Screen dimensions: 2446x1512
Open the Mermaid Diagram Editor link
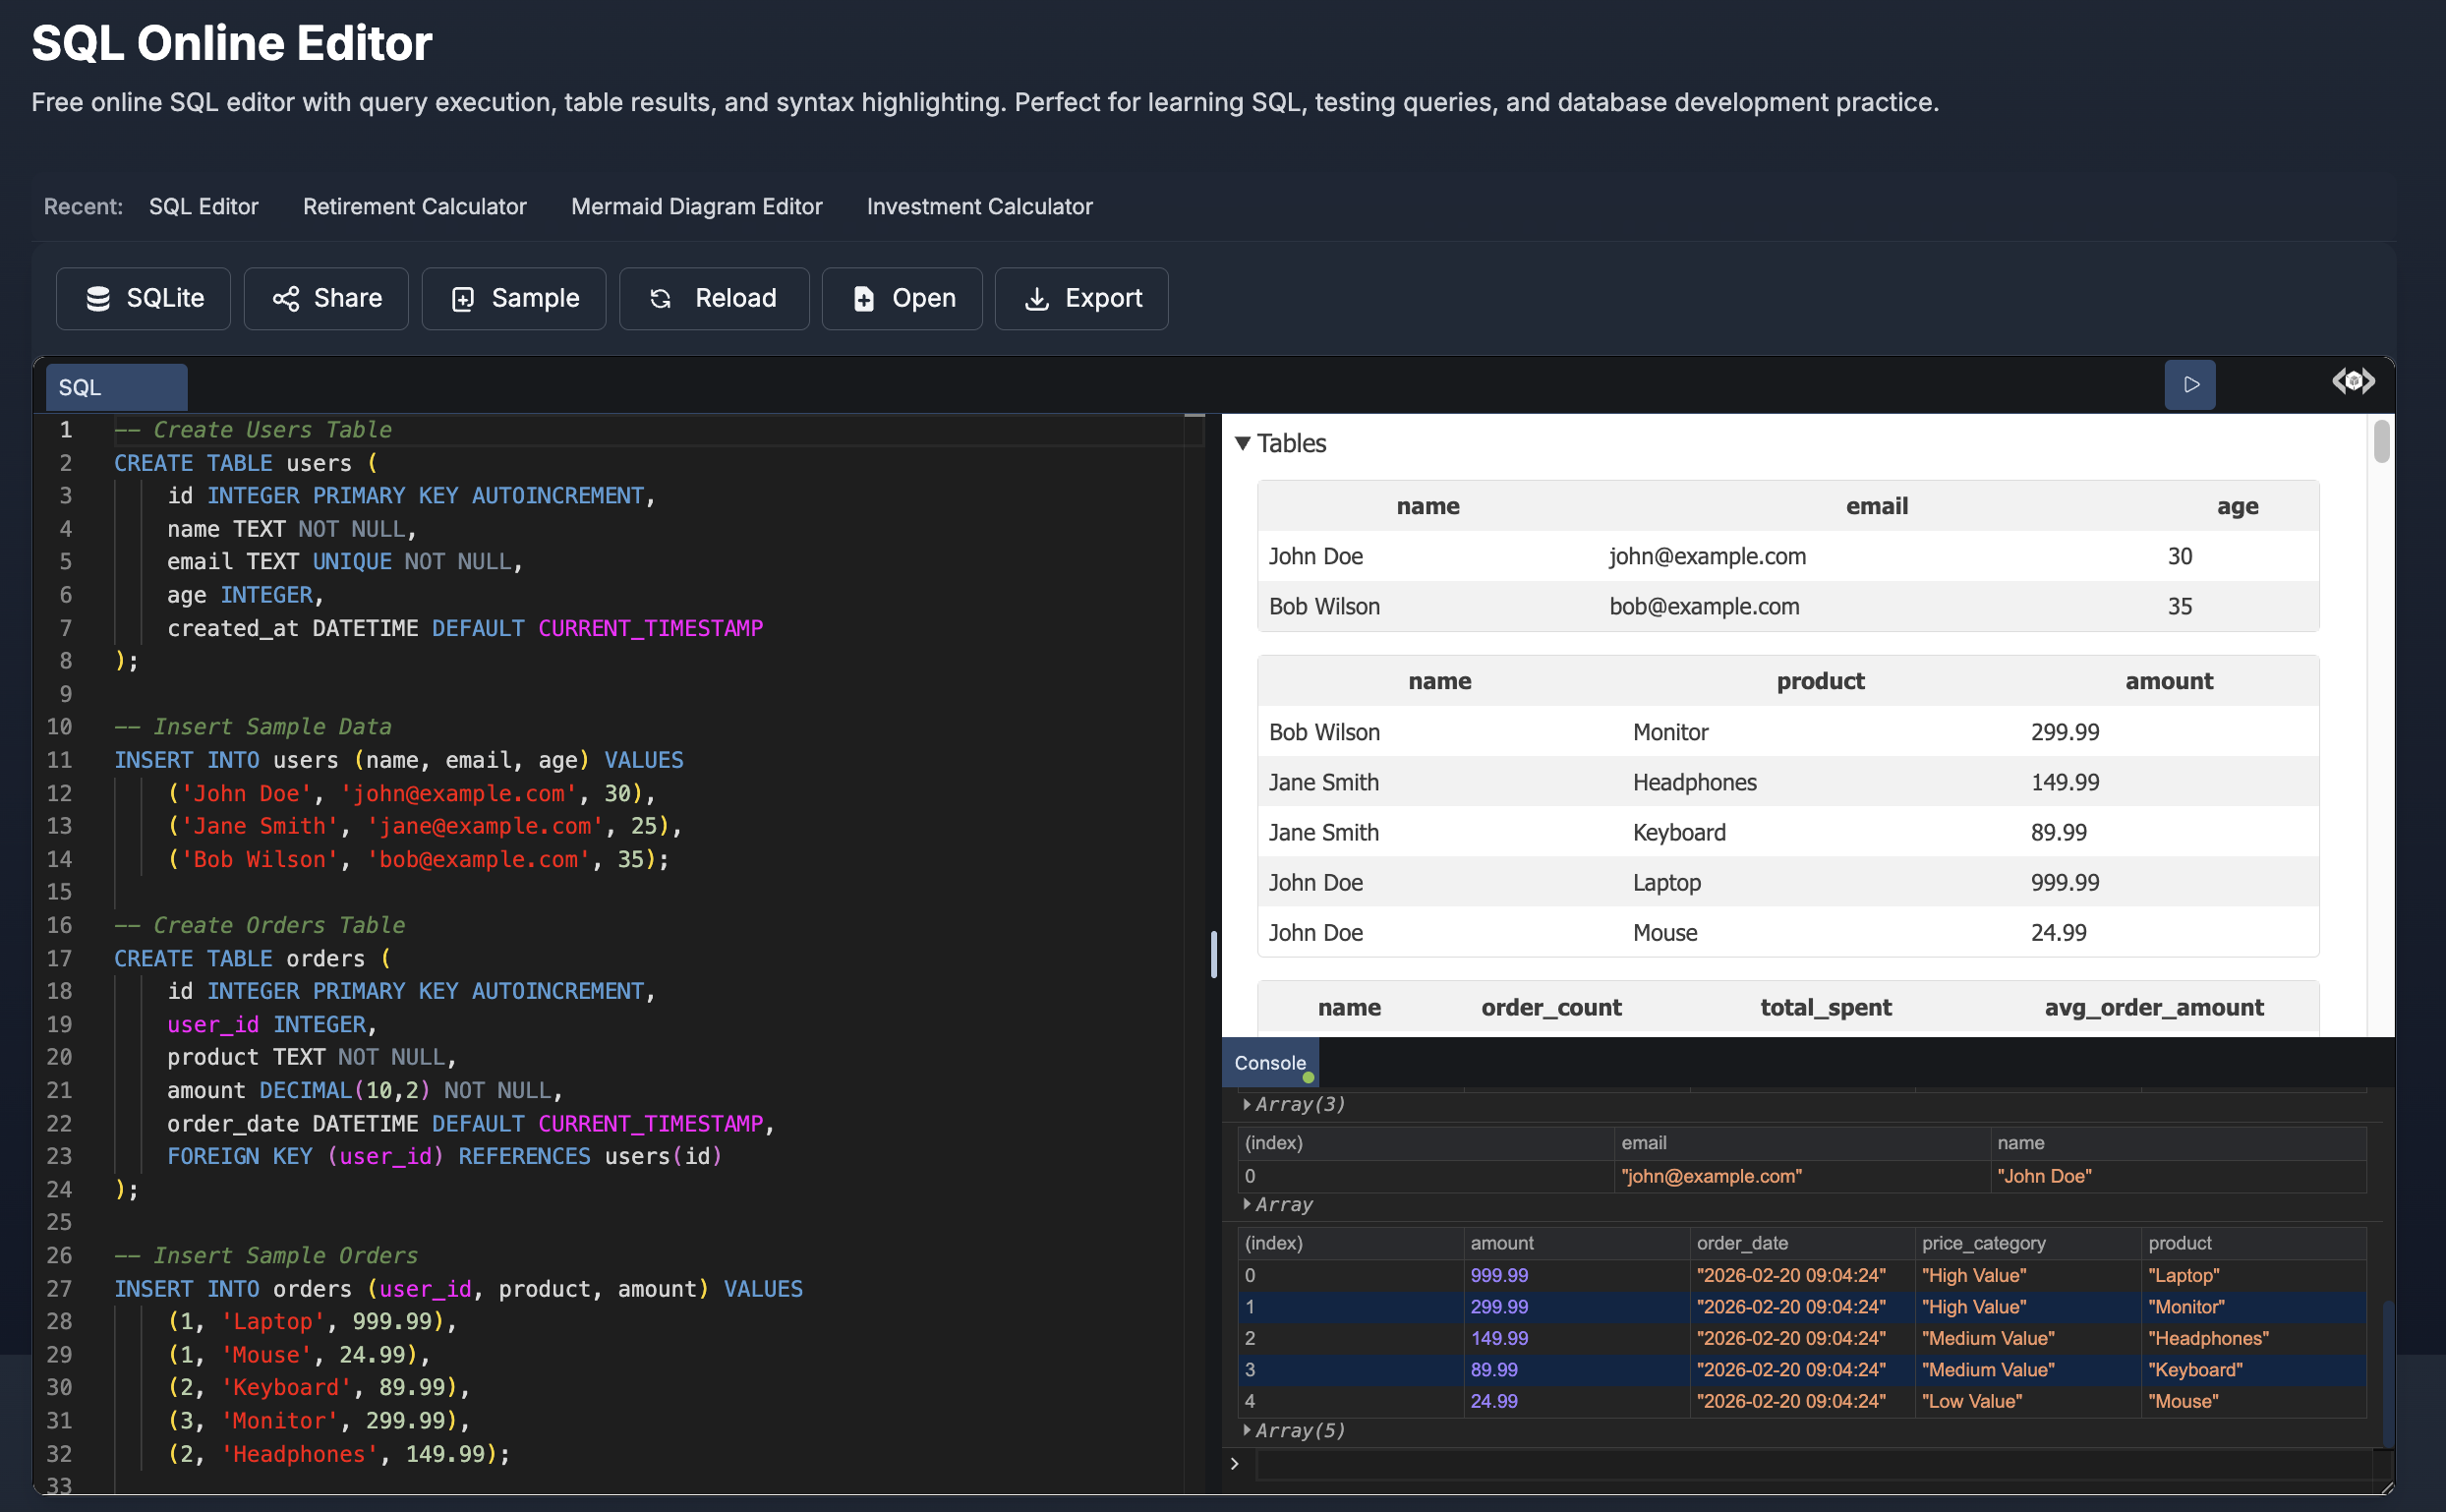[x=696, y=206]
